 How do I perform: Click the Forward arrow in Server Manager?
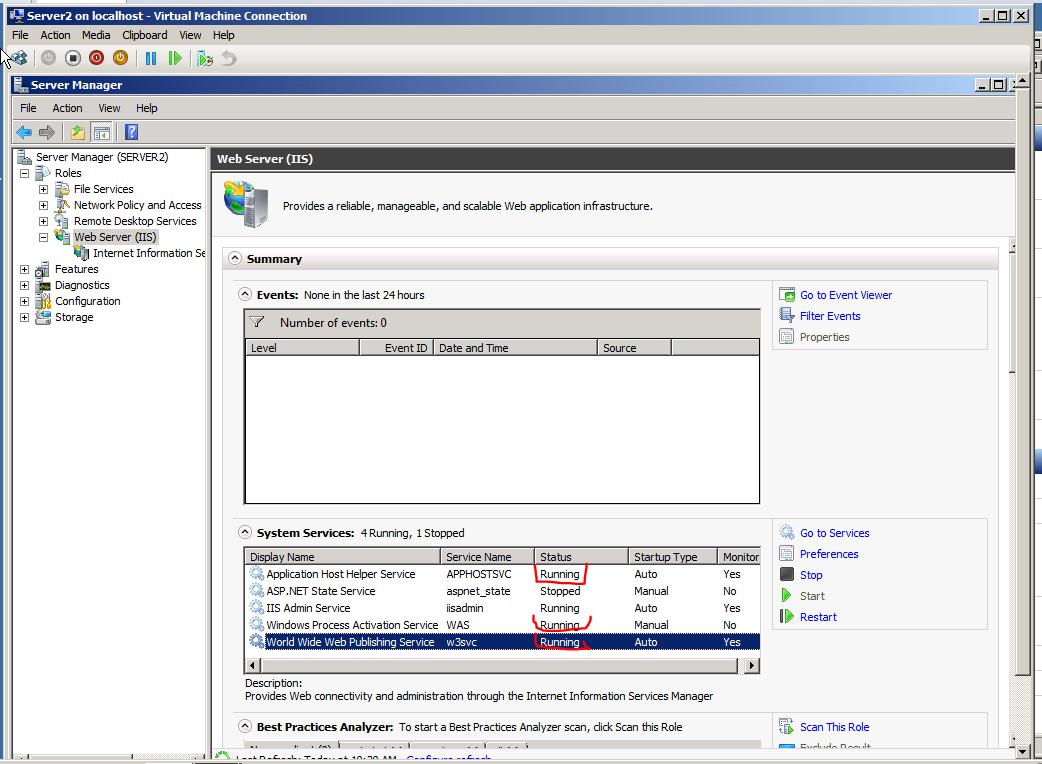pyautogui.click(x=47, y=132)
